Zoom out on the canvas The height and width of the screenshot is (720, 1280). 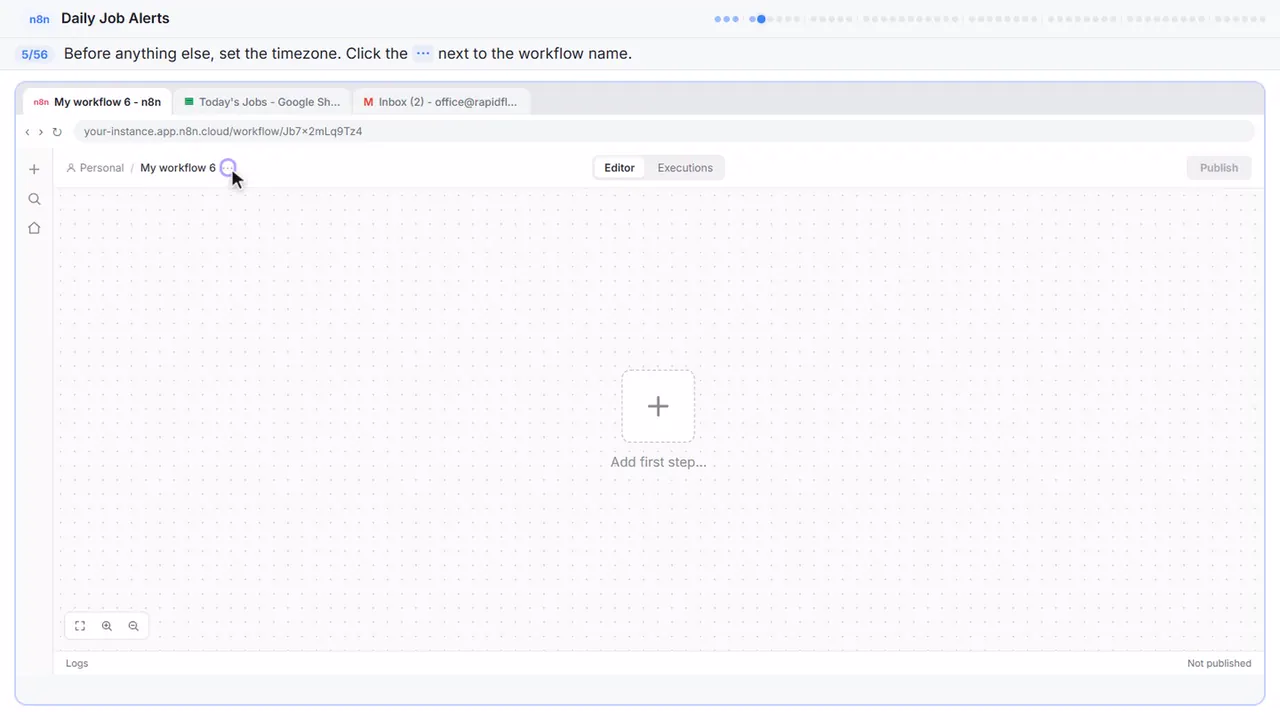pos(134,626)
